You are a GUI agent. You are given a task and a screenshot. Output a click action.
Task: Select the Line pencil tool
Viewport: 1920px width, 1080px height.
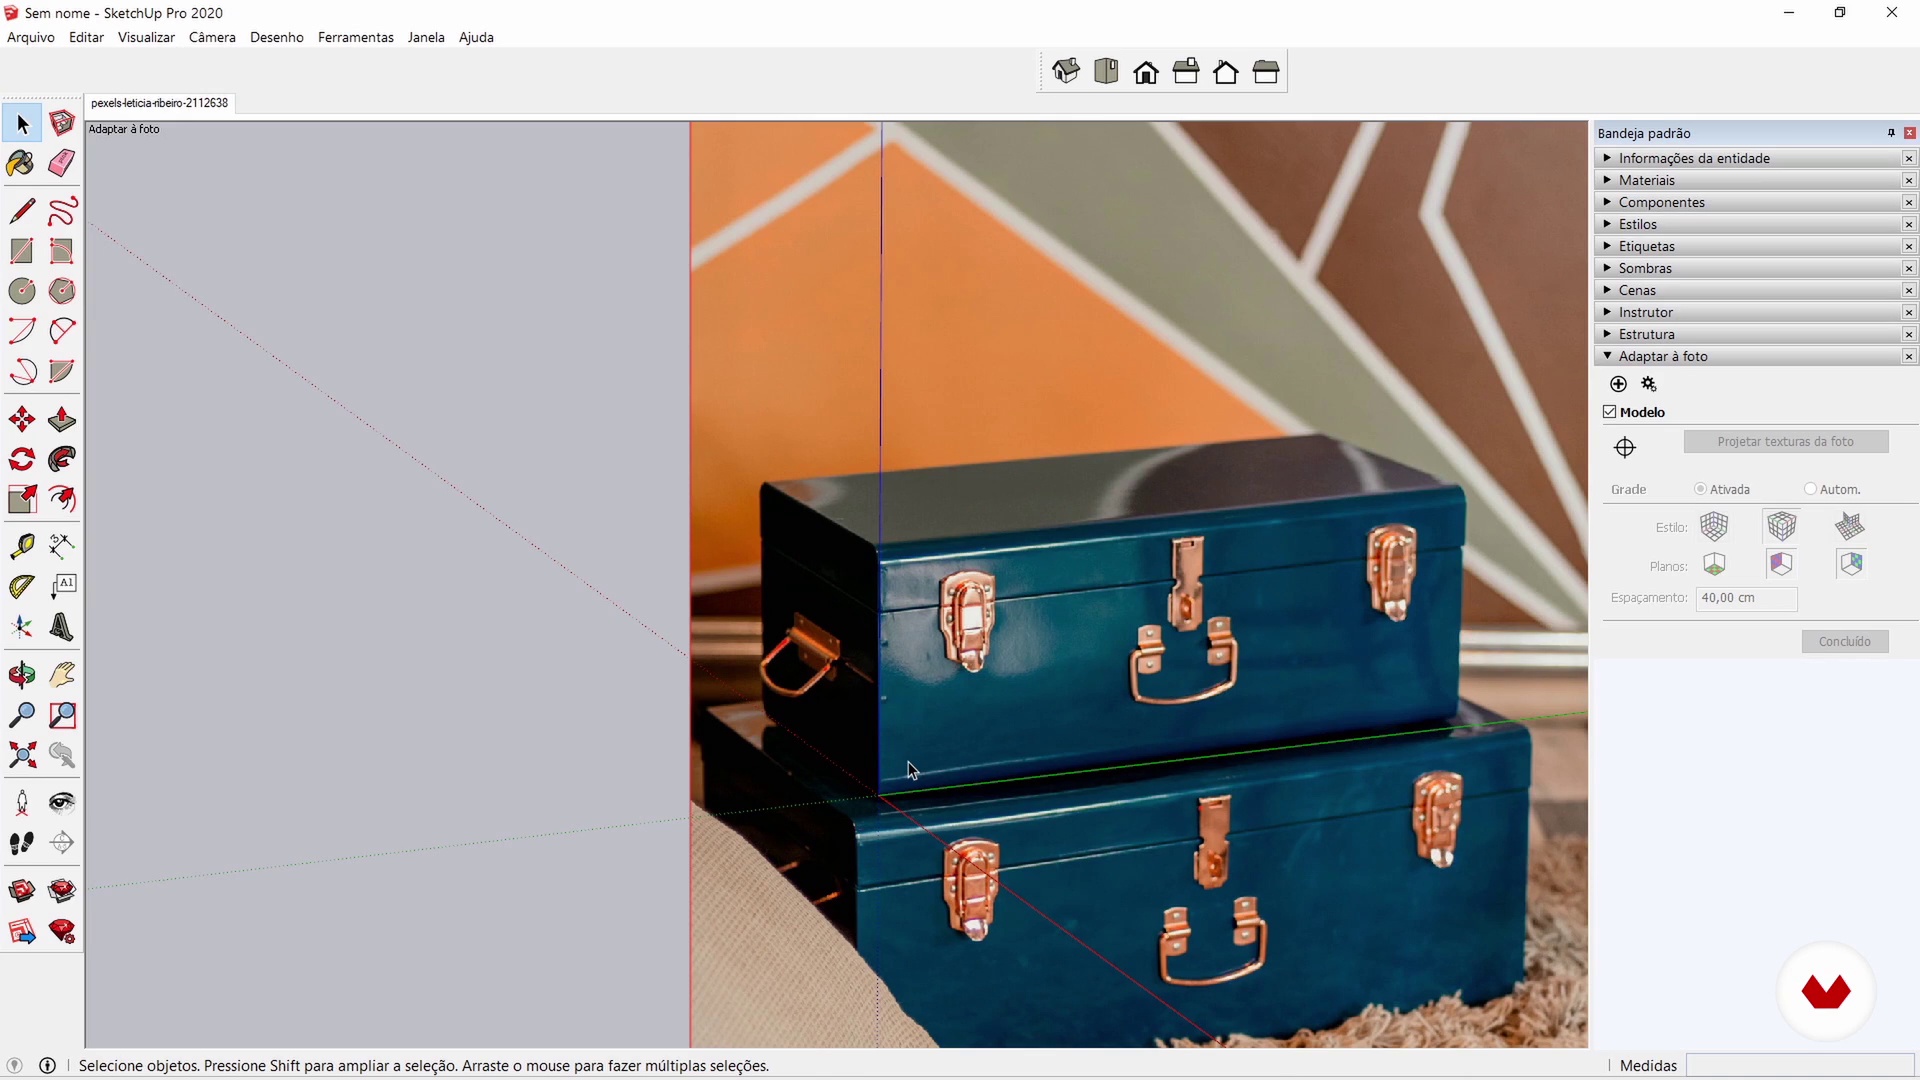coord(22,211)
